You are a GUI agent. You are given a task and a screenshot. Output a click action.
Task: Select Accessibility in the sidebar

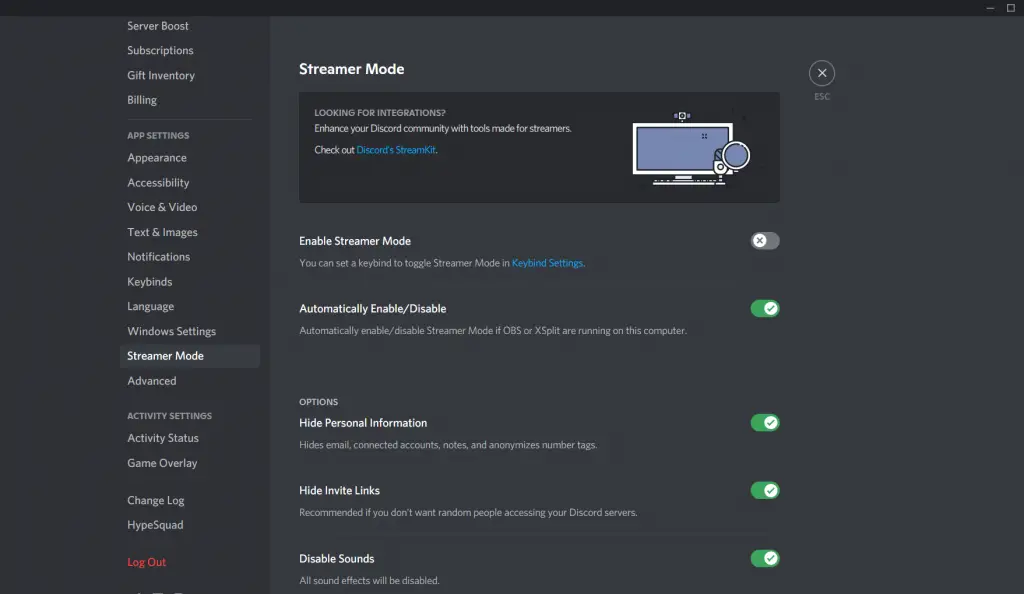pyautogui.click(x=158, y=183)
